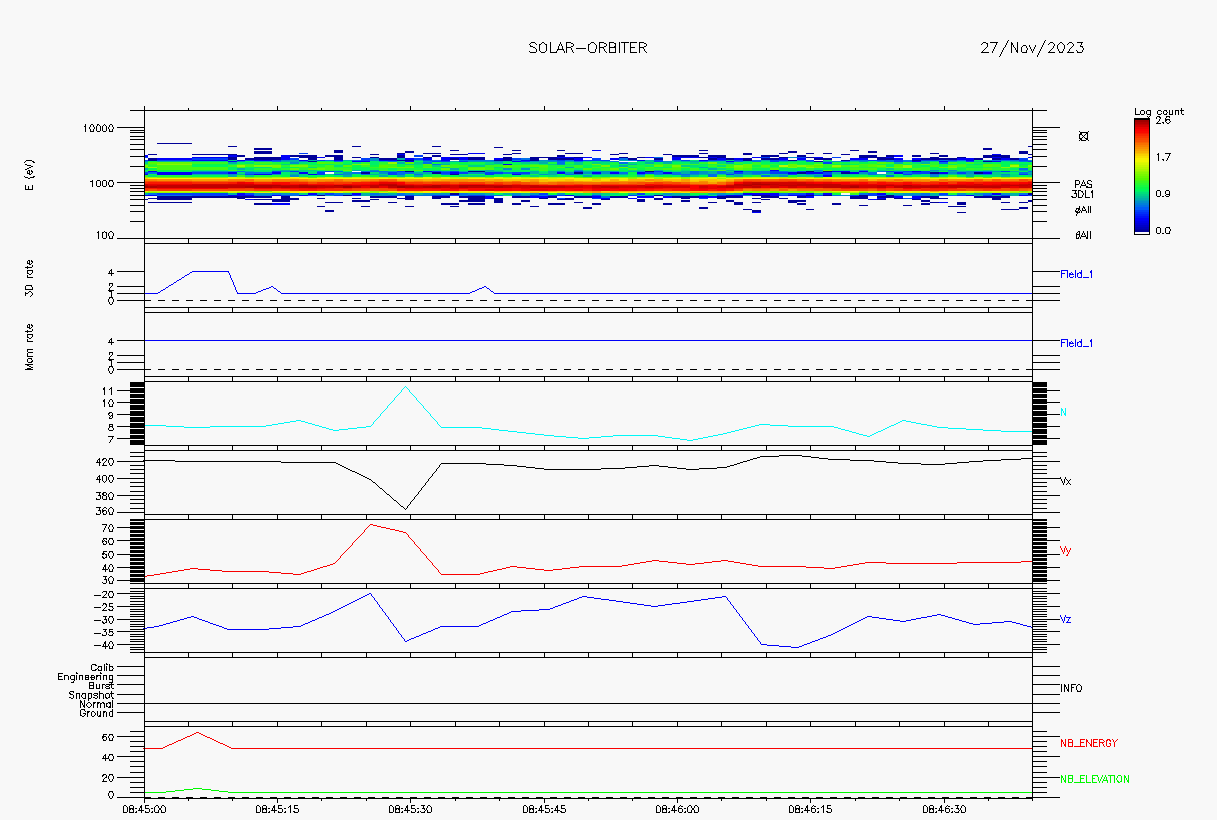Select the 0.9 color bar value
Image resolution: width=1217 pixels, height=820 pixels.
click(x=1165, y=194)
